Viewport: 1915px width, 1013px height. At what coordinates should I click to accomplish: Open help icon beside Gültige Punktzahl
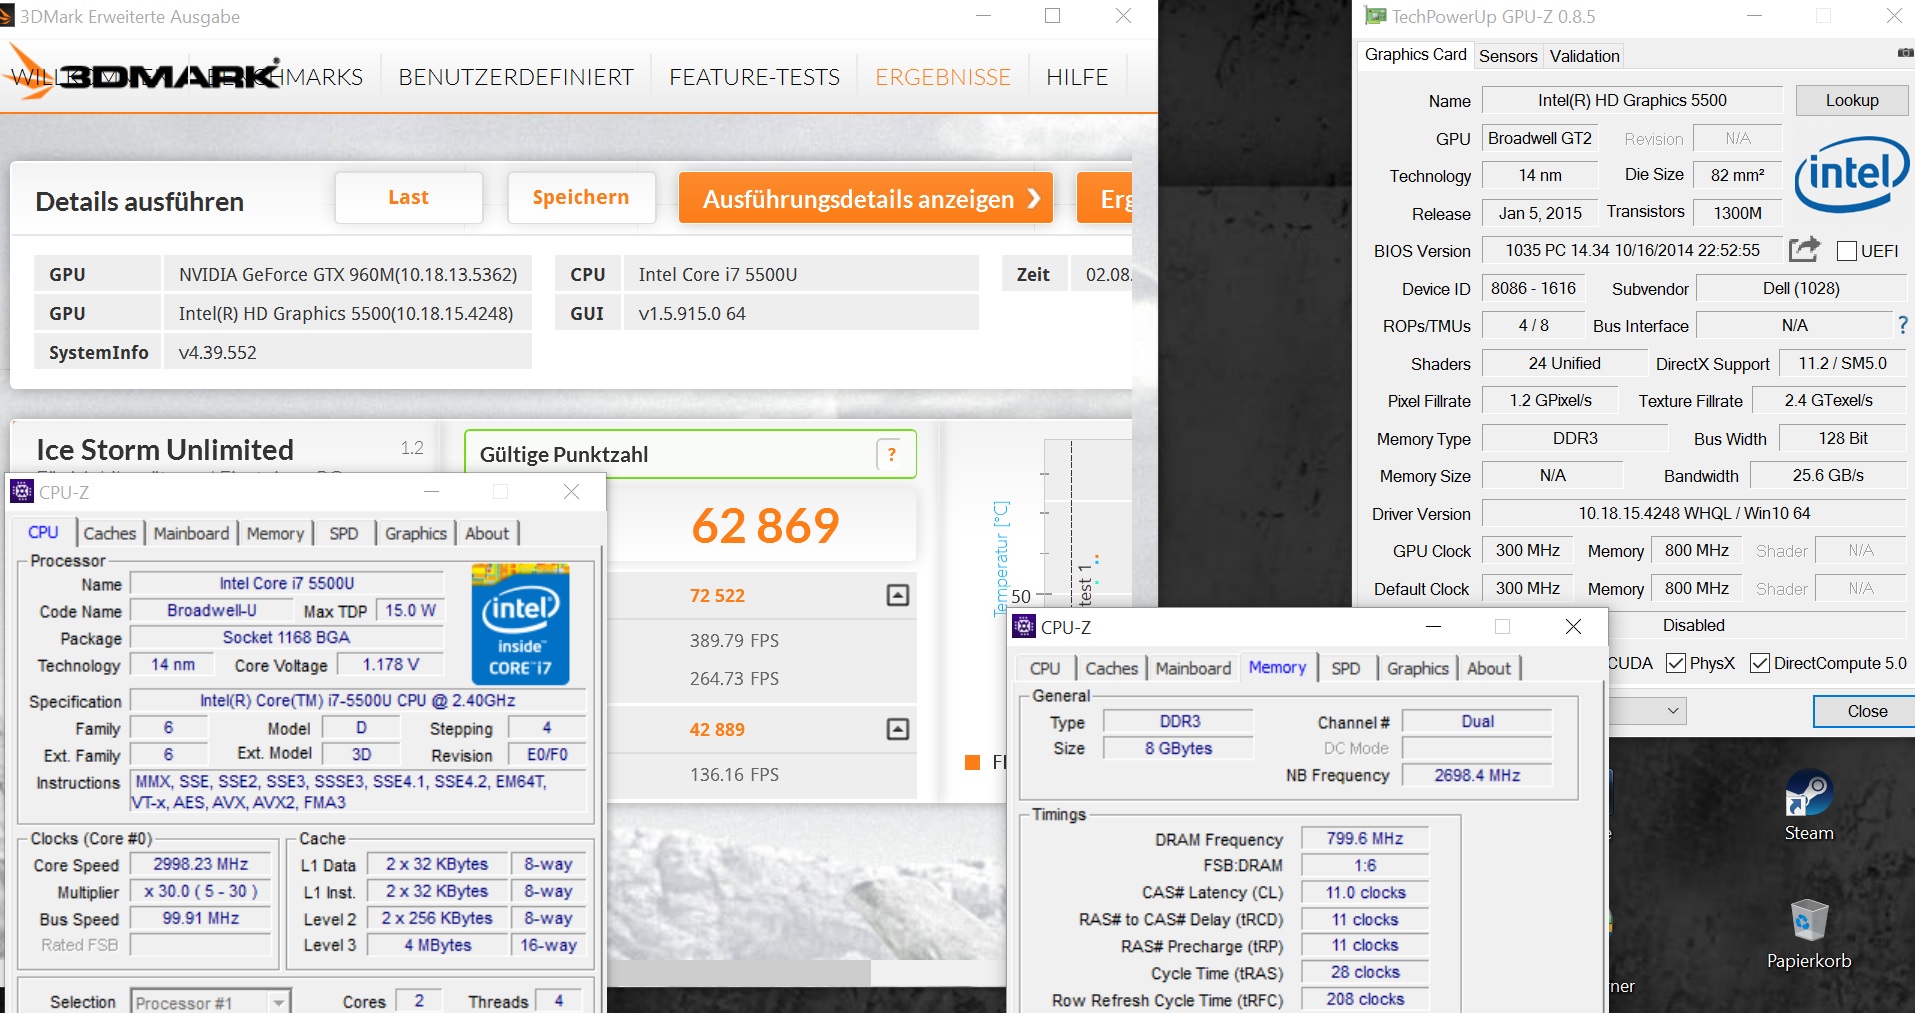pos(891,454)
